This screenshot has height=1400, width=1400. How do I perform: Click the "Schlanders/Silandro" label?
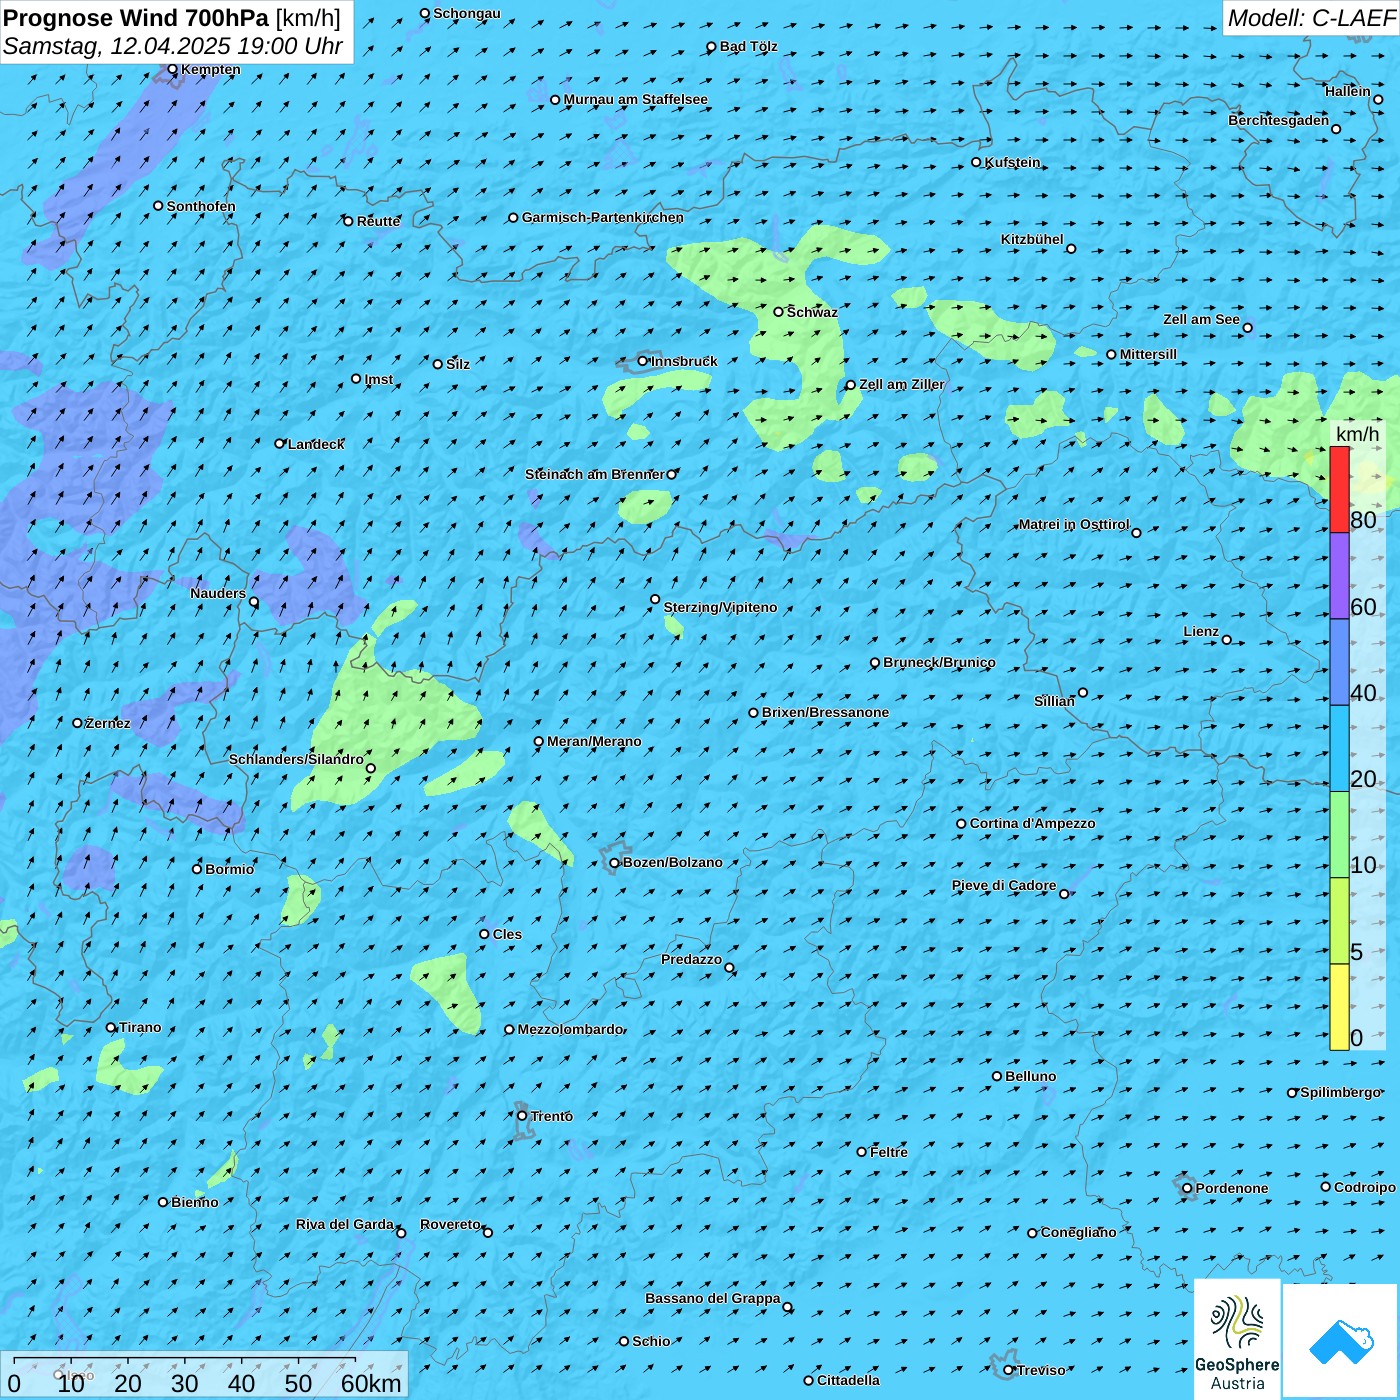click(296, 759)
